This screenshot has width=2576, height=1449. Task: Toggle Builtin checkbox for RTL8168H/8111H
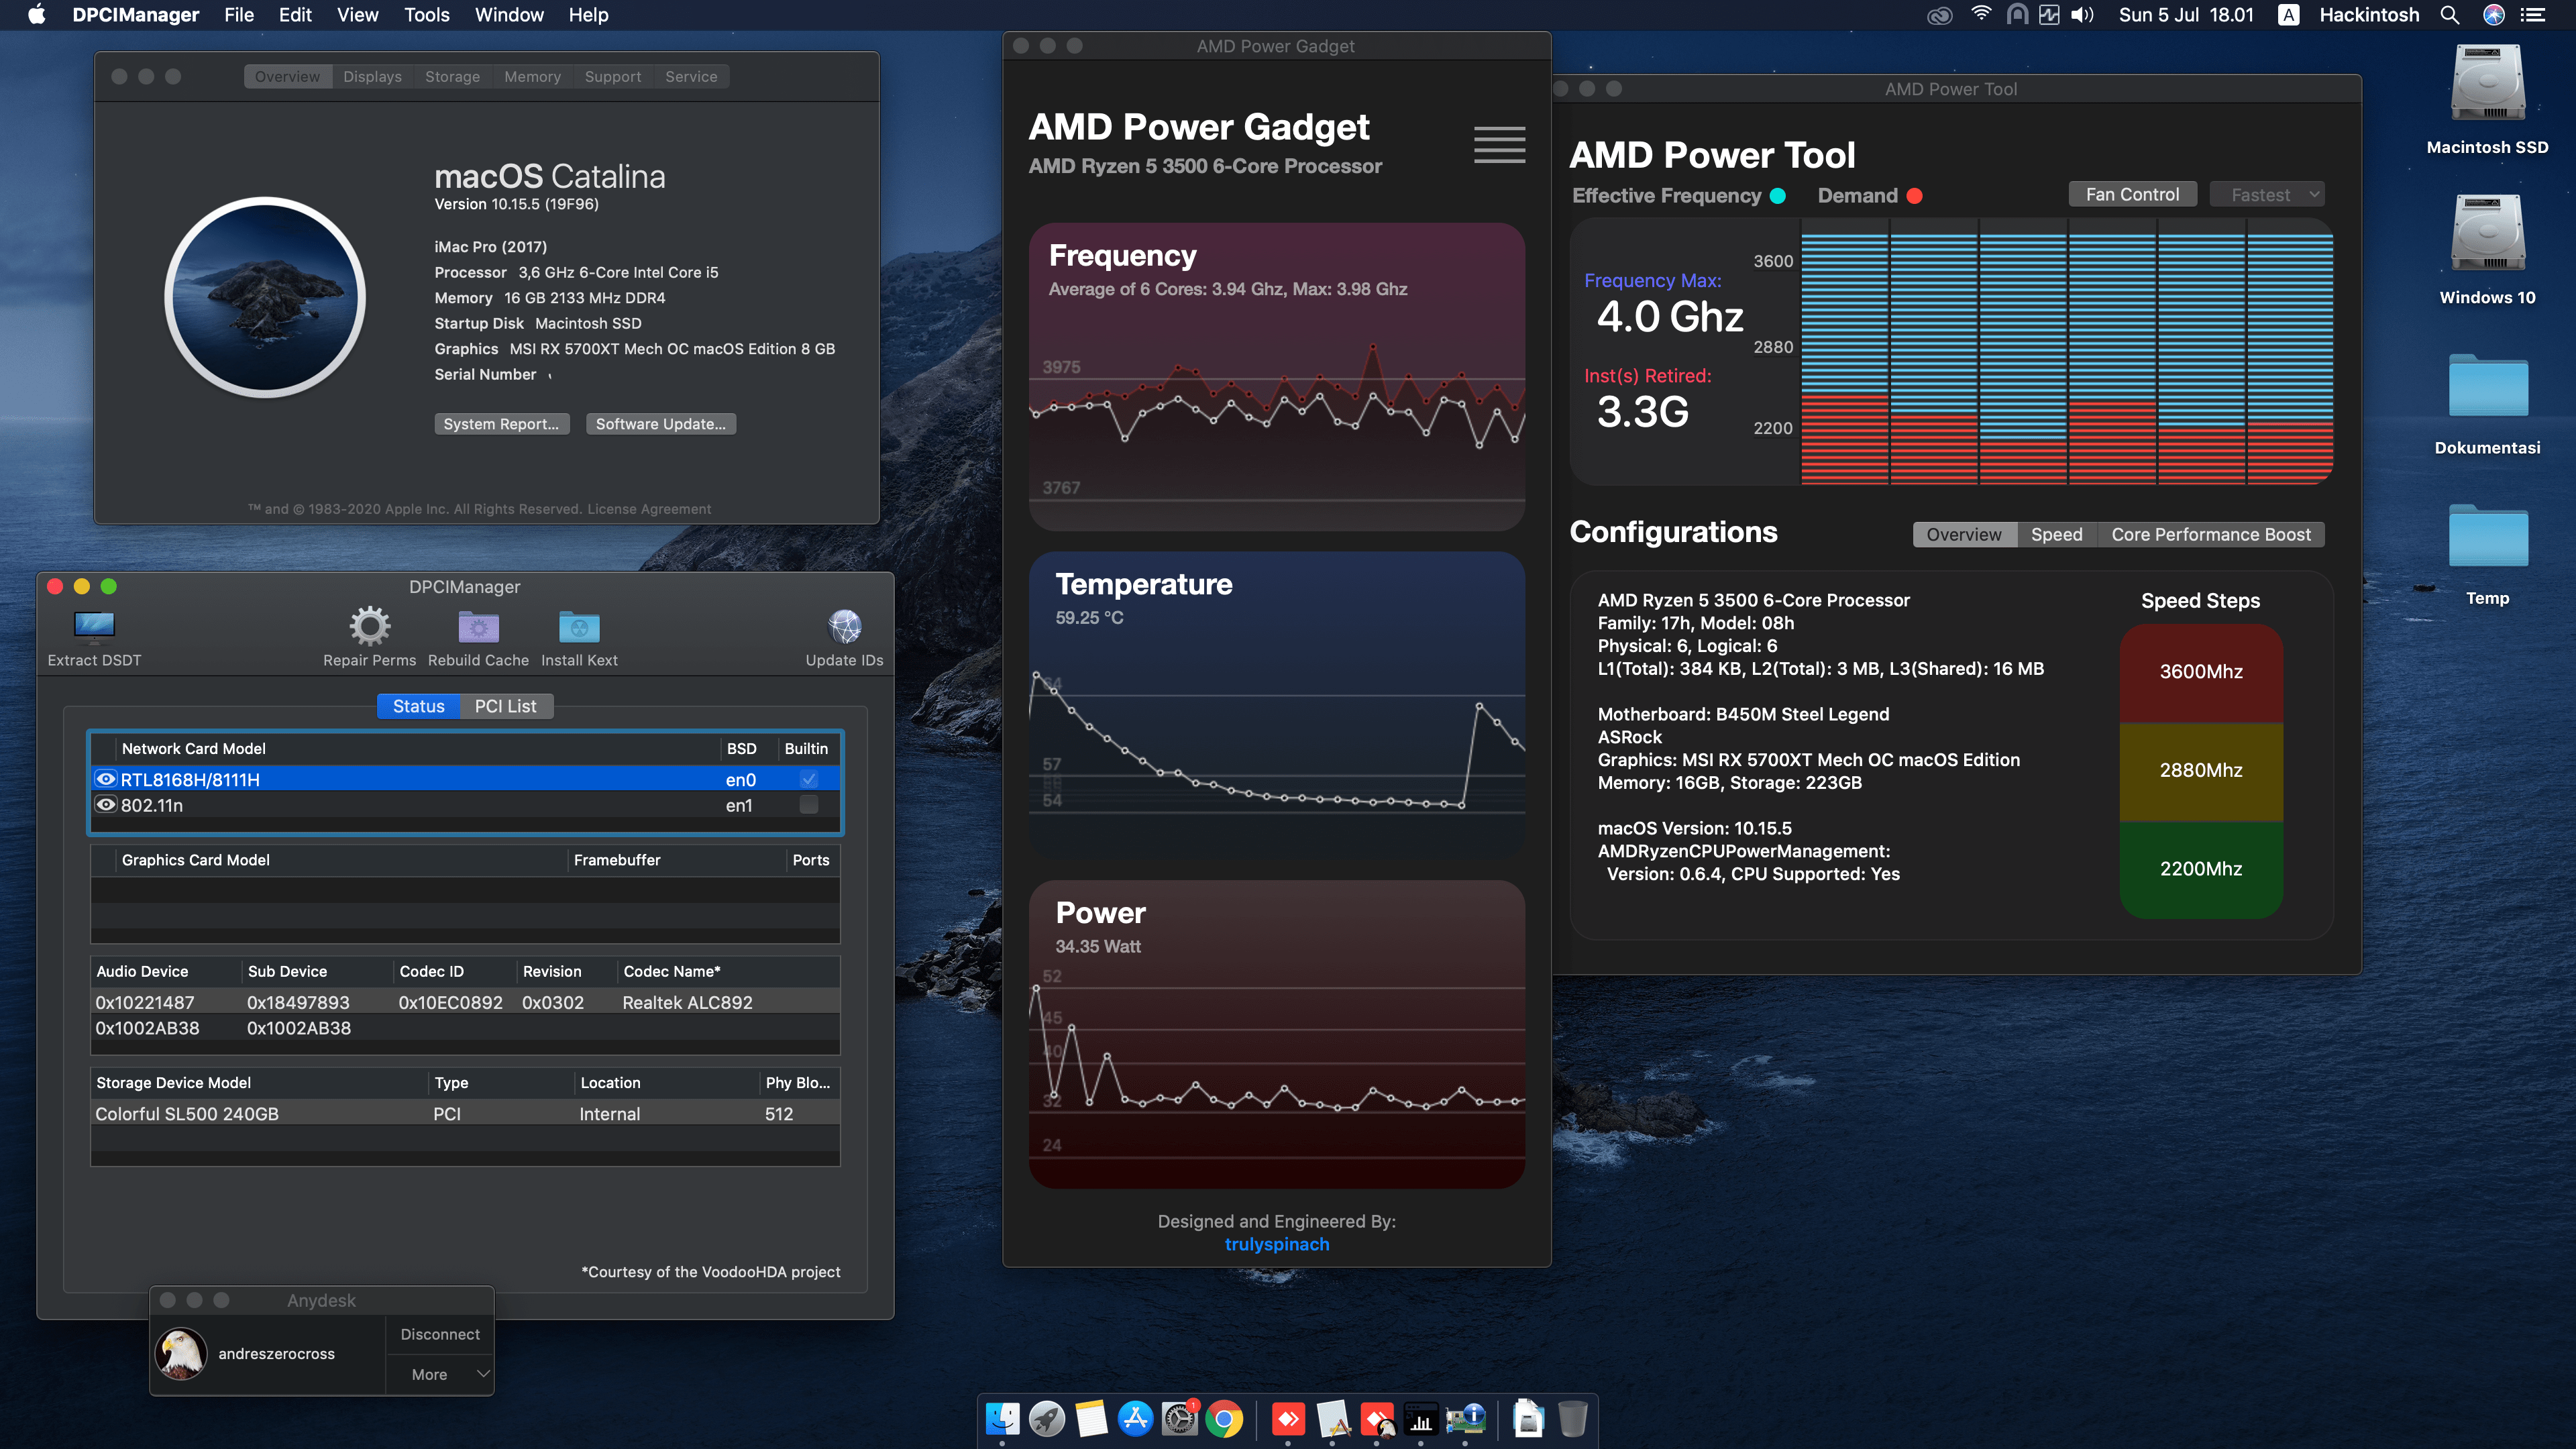coord(809,779)
